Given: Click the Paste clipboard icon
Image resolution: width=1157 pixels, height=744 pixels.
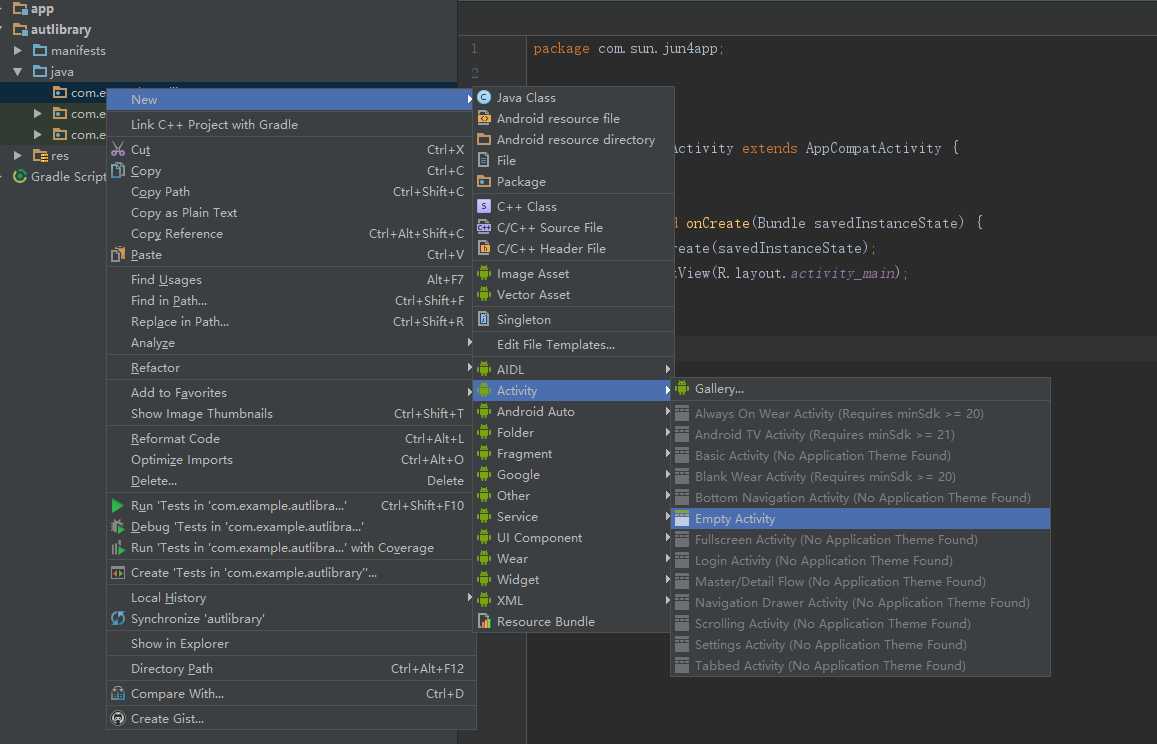Looking at the screenshot, I should (x=118, y=255).
